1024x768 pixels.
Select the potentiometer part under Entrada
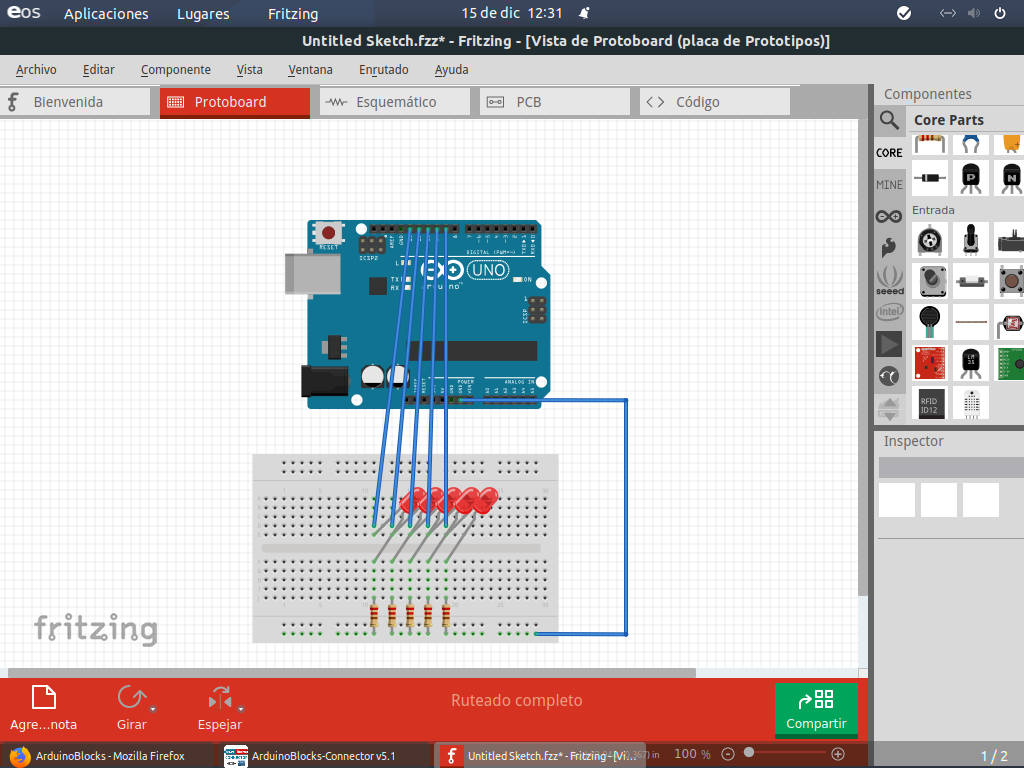tap(970, 240)
